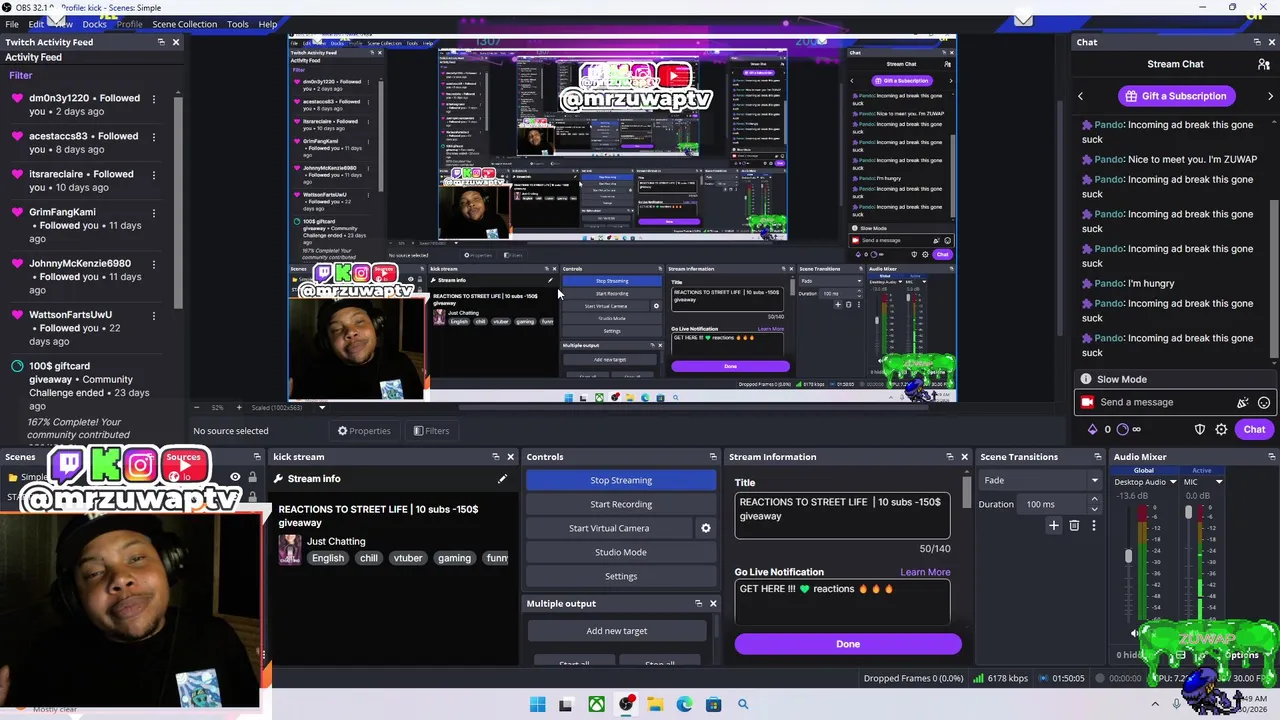Click the purple Done button
The image size is (1280, 720).
[x=848, y=644]
